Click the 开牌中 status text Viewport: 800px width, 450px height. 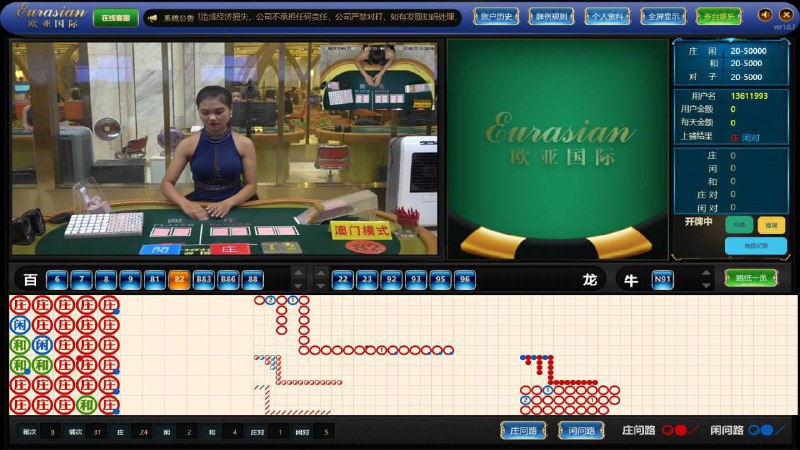[698, 221]
